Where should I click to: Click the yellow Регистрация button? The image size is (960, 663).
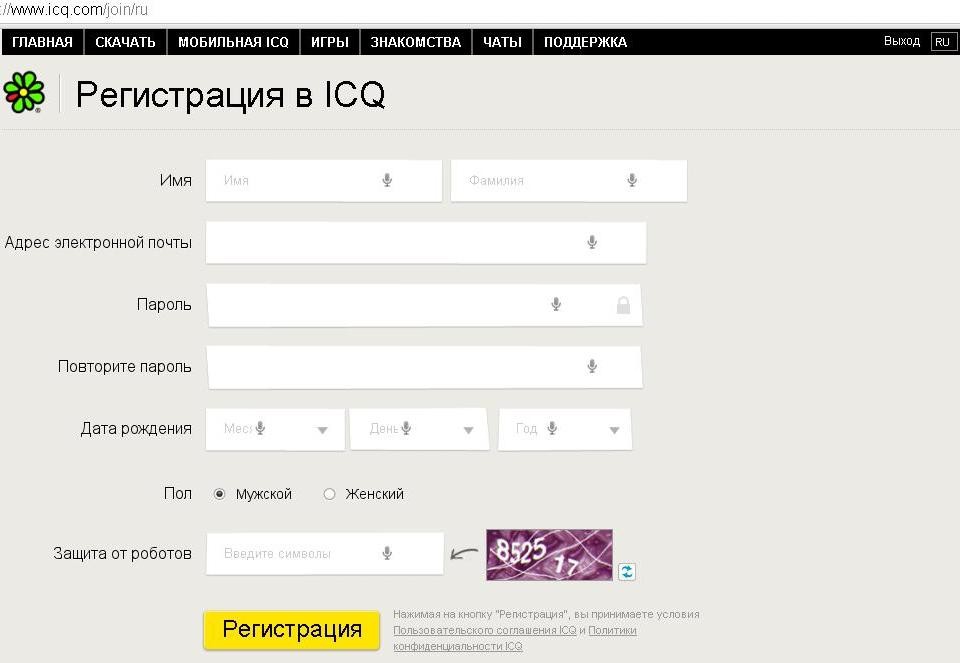pos(291,629)
